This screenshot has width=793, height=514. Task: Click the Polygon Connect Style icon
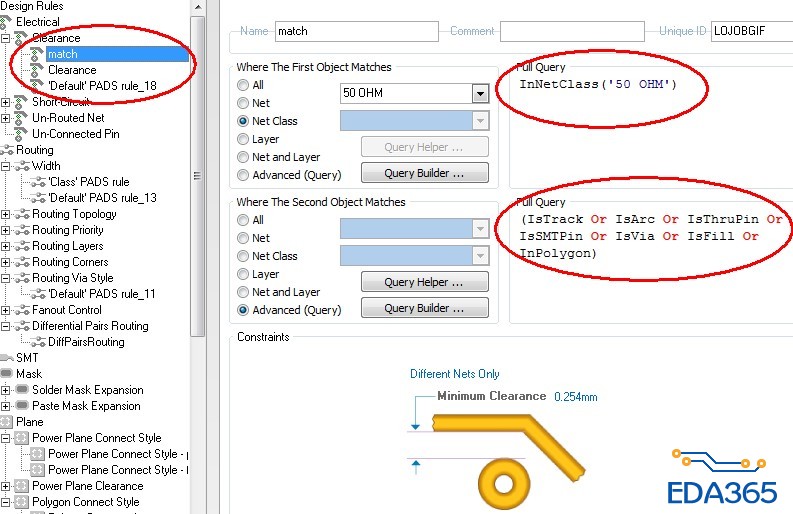[x=22, y=502]
